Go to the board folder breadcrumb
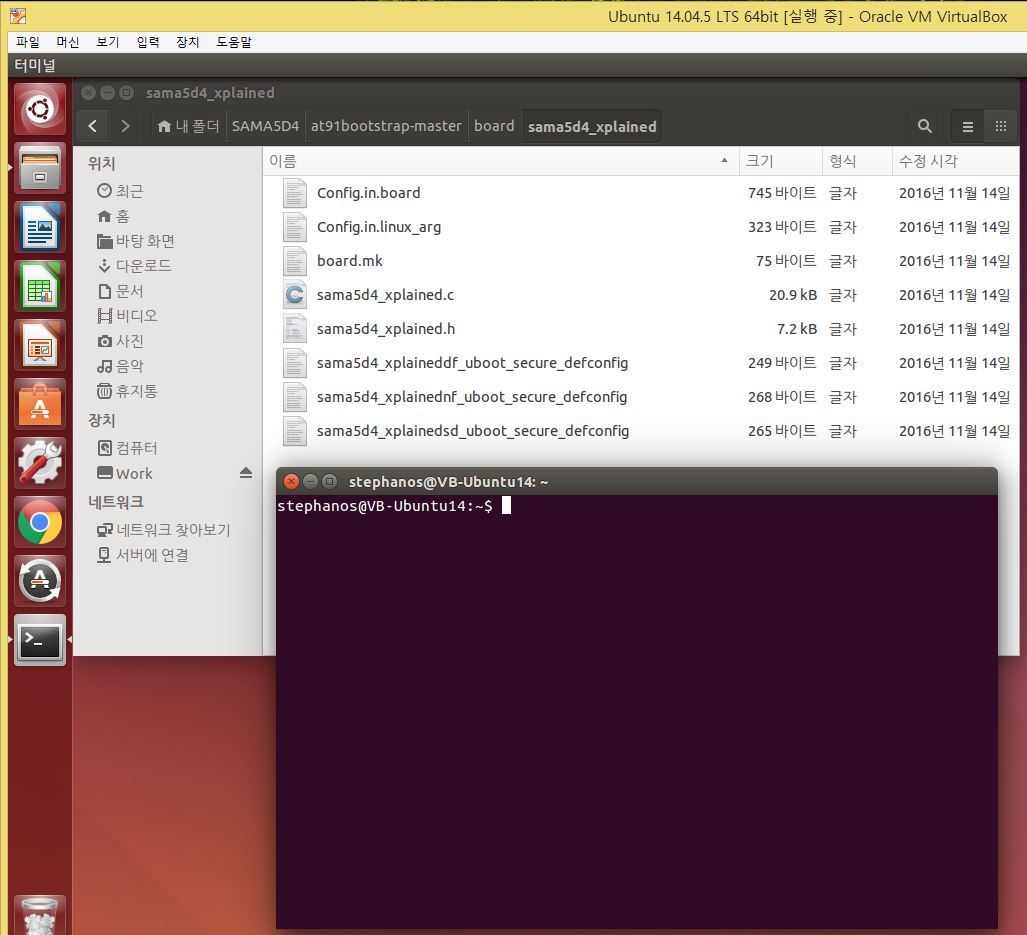Viewport: 1027px width, 935px height. click(494, 126)
